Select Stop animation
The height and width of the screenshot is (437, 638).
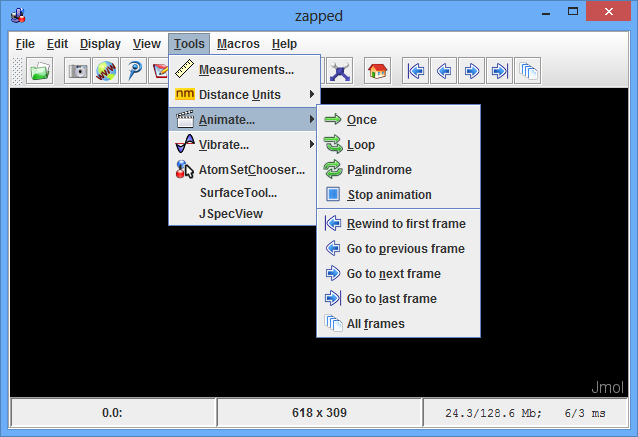(398, 194)
